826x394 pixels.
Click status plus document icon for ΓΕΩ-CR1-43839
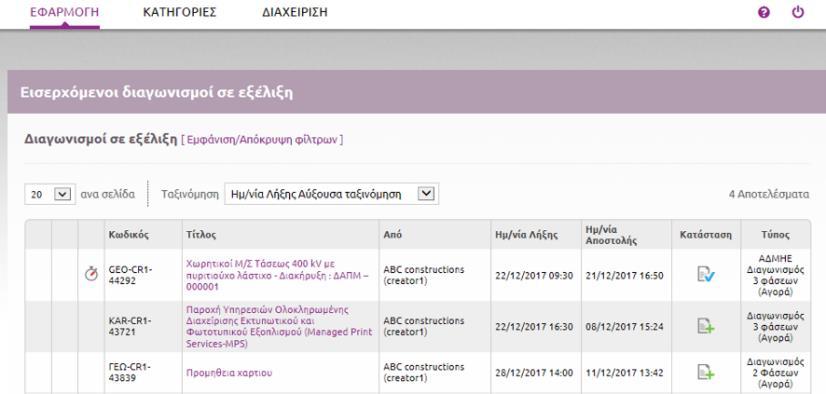click(705, 372)
